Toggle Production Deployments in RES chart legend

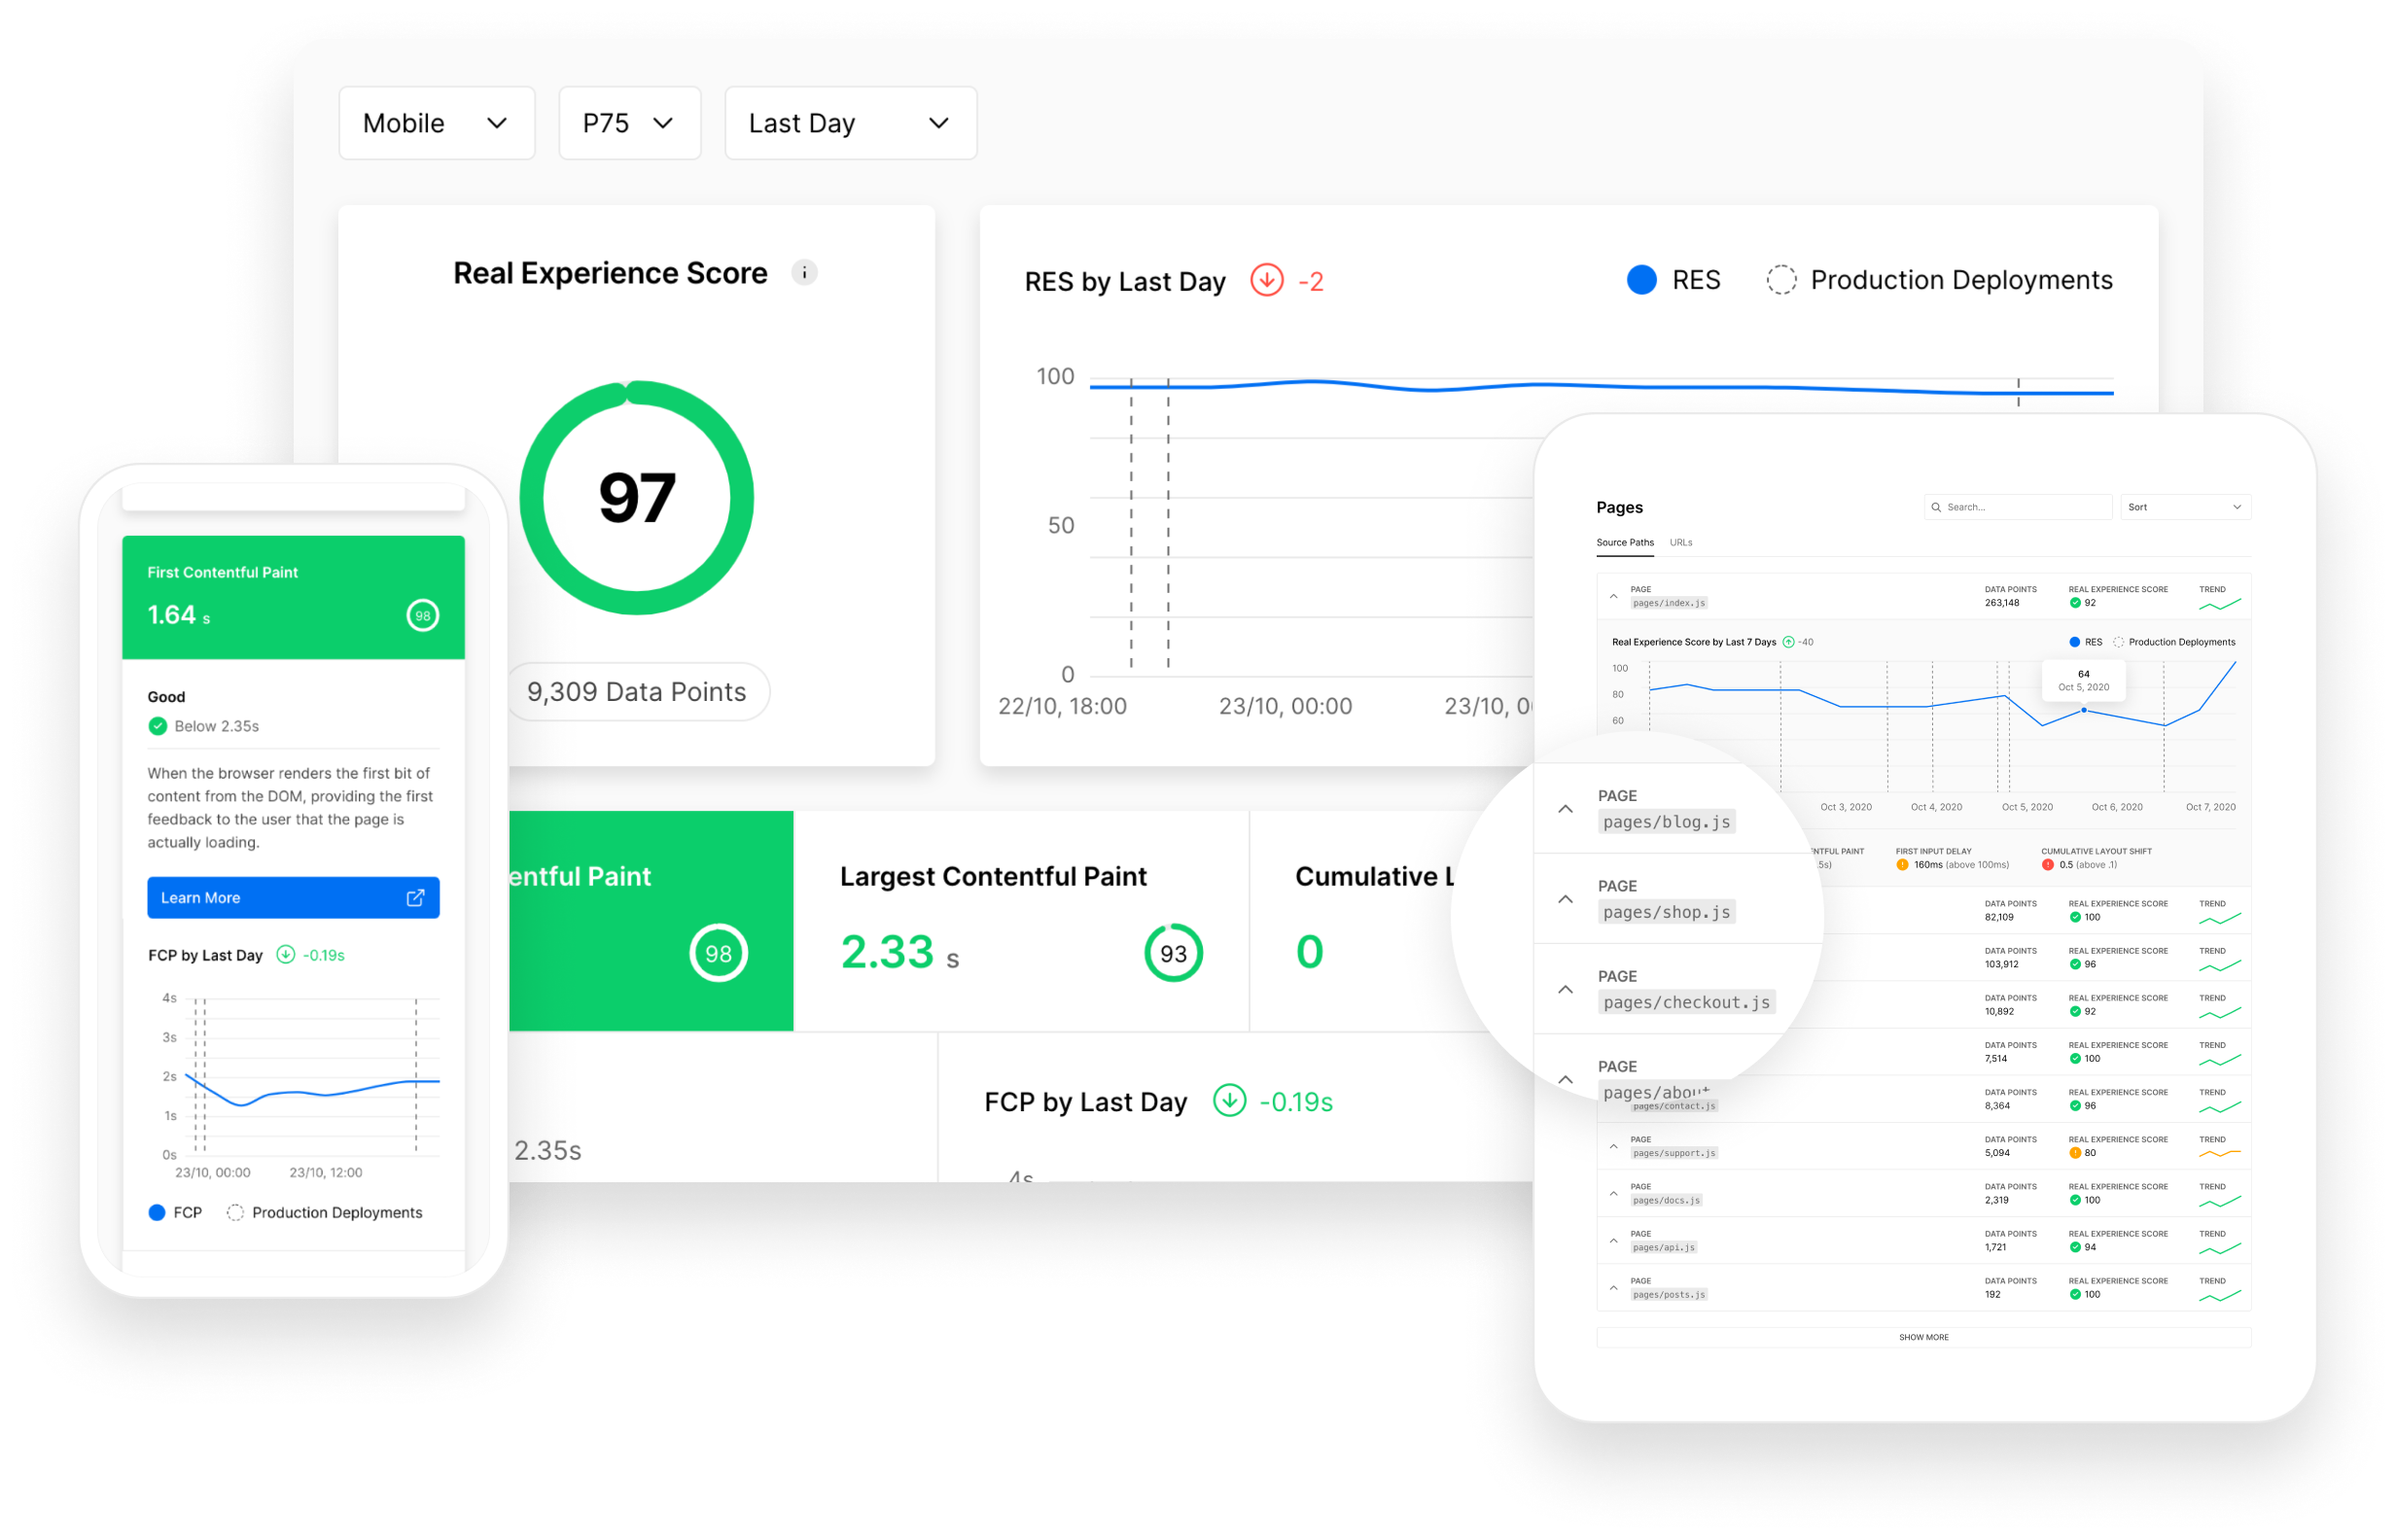tap(1939, 280)
